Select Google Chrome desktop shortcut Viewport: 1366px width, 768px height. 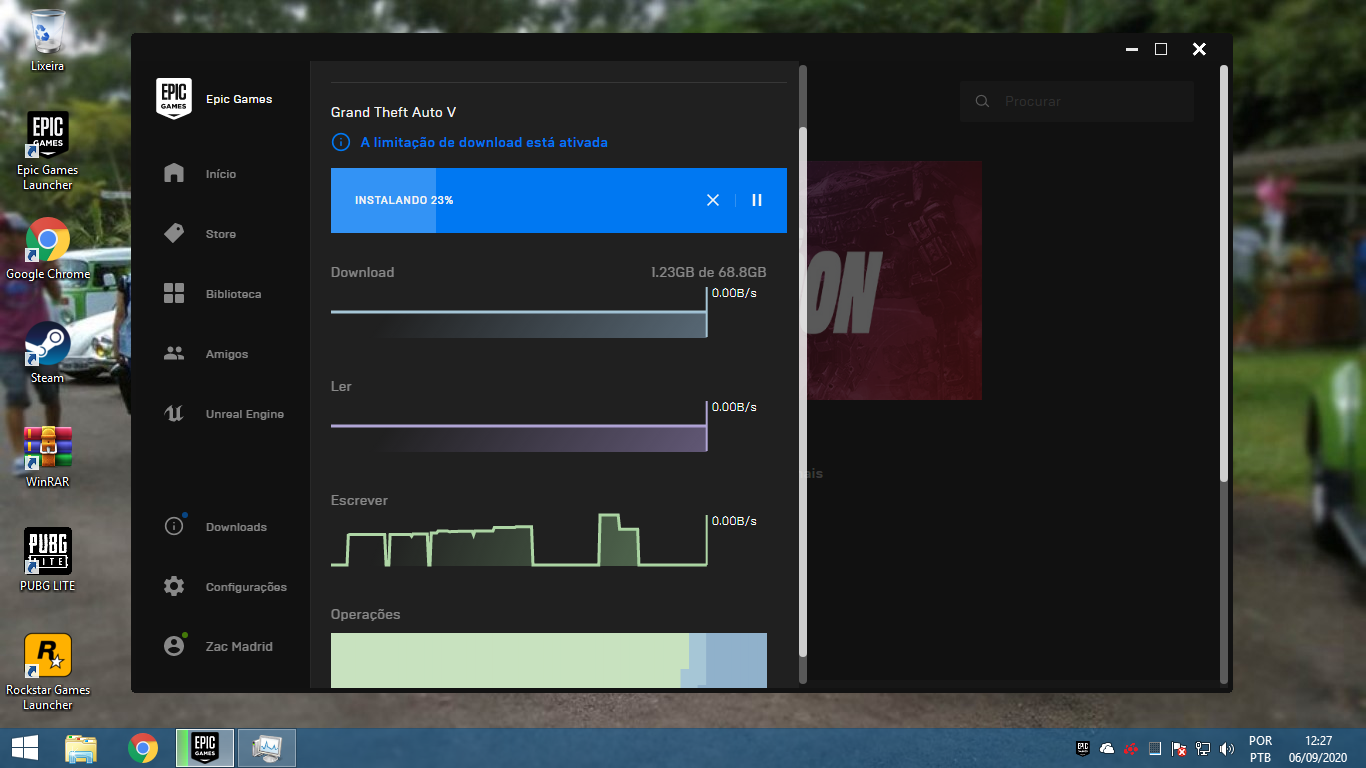pyautogui.click(x=47, y=249)
